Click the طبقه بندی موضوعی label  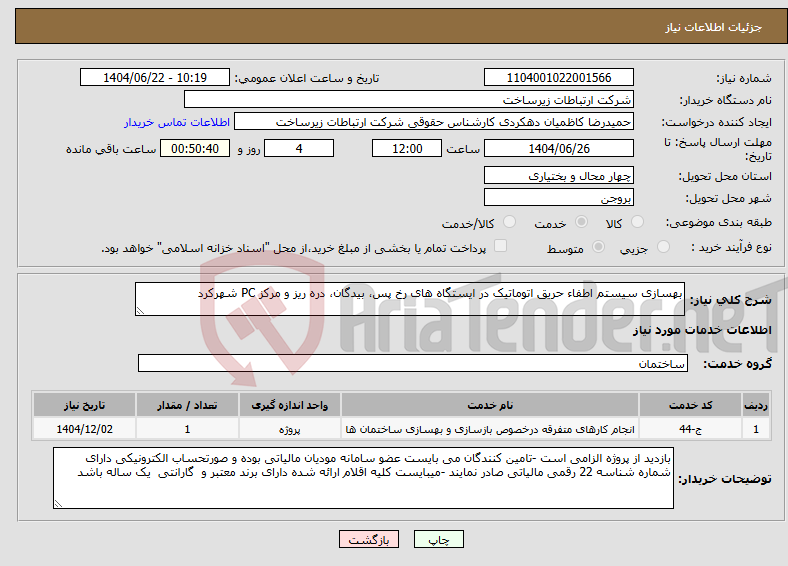[x=719, y=223]
